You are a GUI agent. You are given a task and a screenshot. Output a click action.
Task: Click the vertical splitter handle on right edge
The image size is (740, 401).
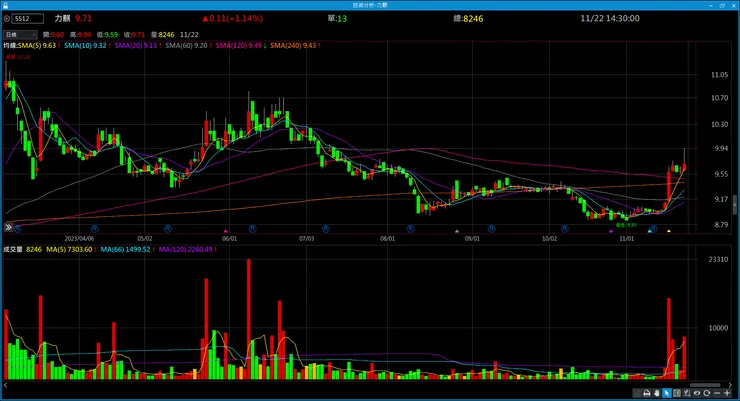pos(735,205)
